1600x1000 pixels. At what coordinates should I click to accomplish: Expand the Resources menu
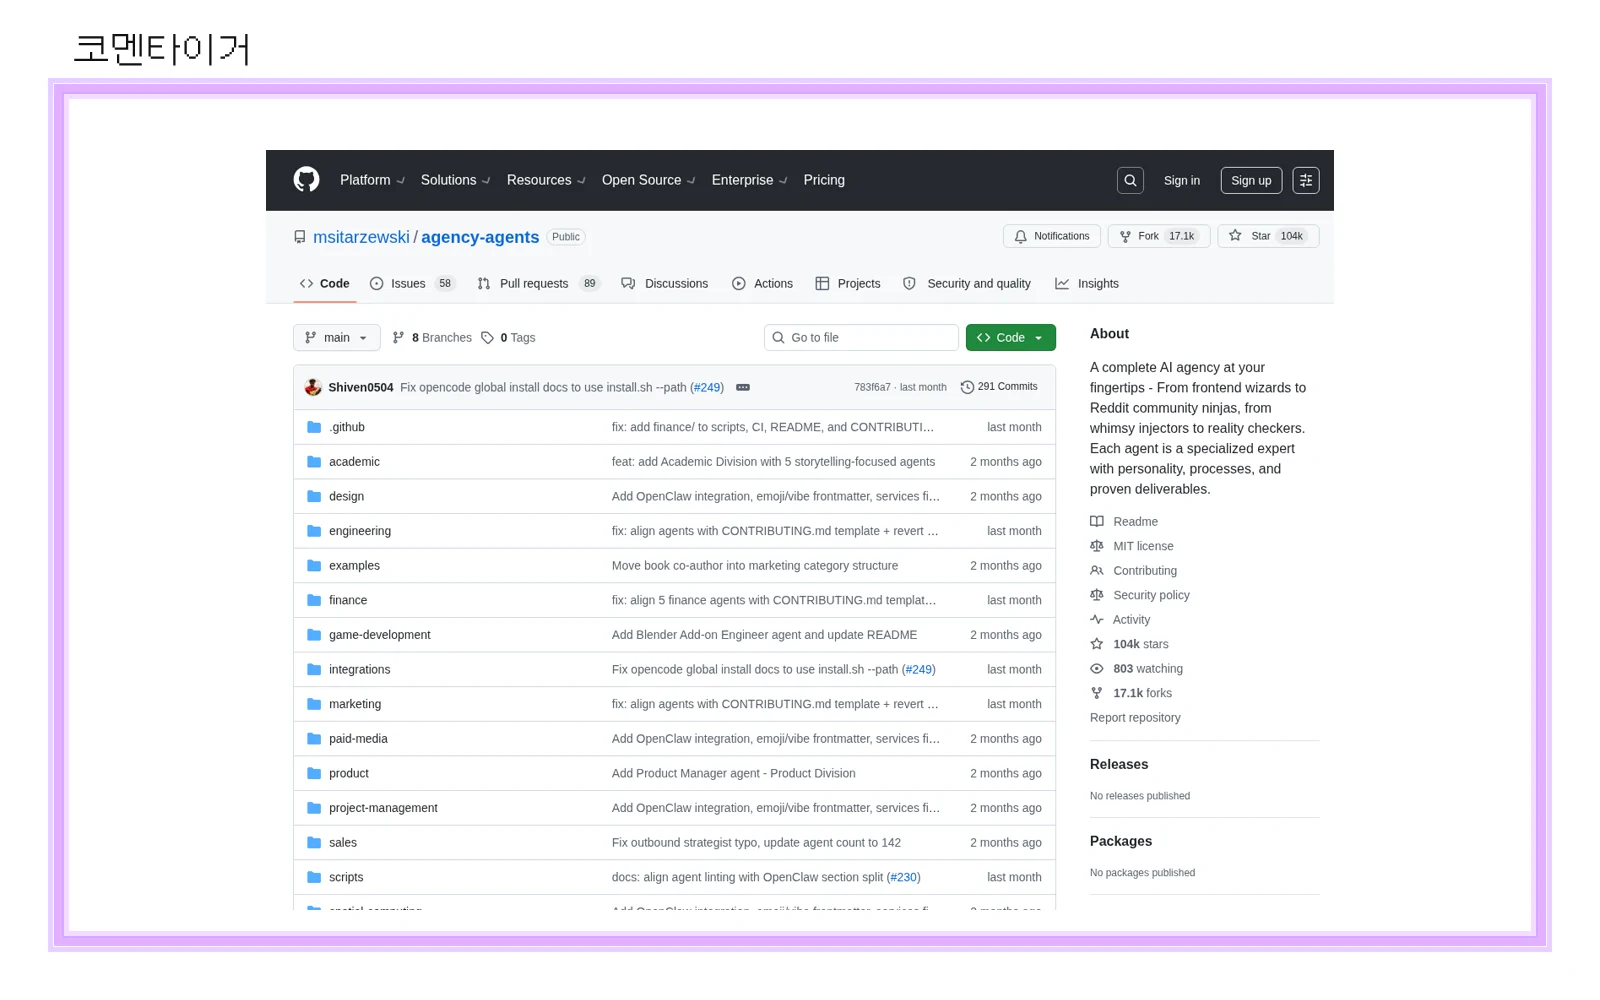pyautogui.click(x=546, y=181)
